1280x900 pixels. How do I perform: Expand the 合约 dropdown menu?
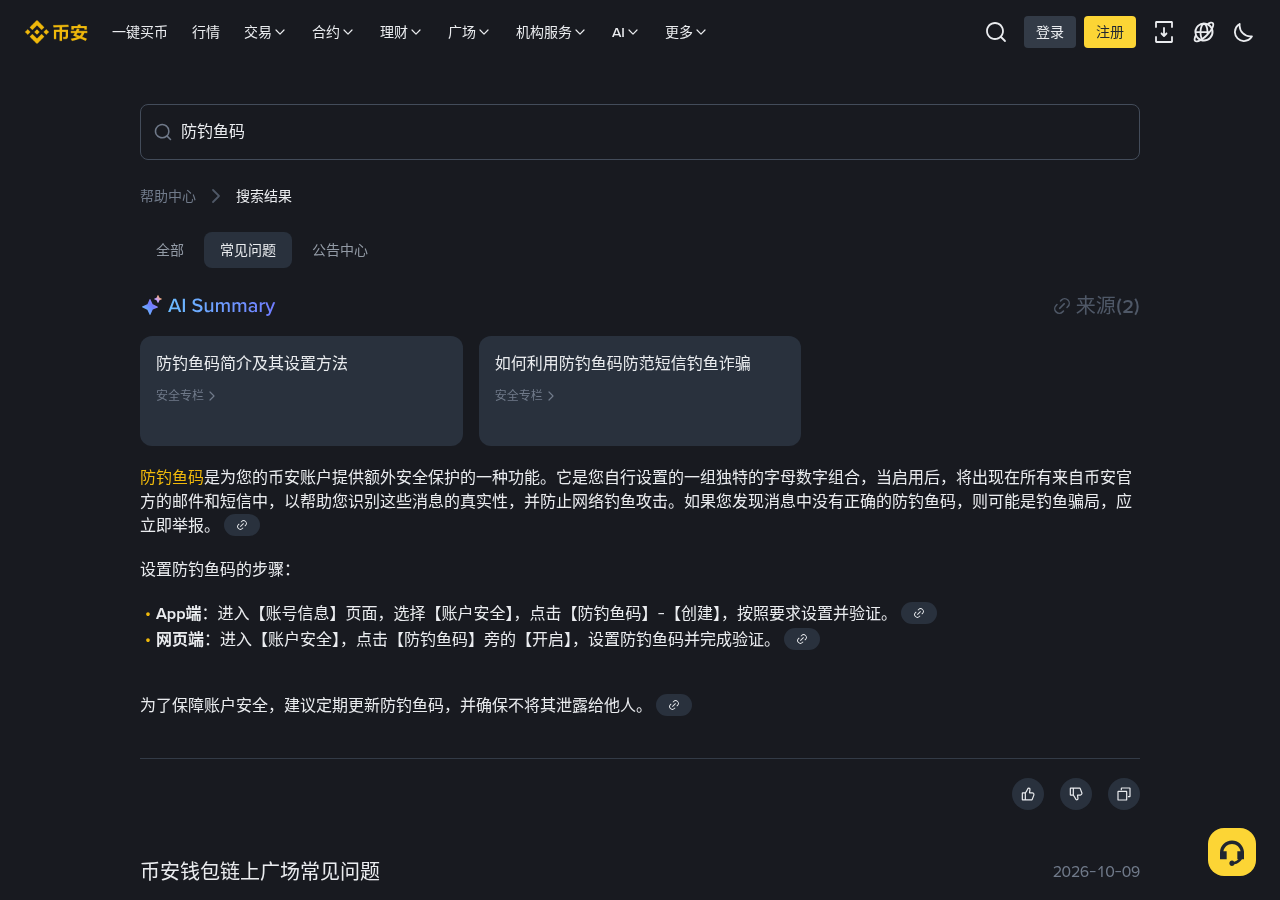[333, 32]
